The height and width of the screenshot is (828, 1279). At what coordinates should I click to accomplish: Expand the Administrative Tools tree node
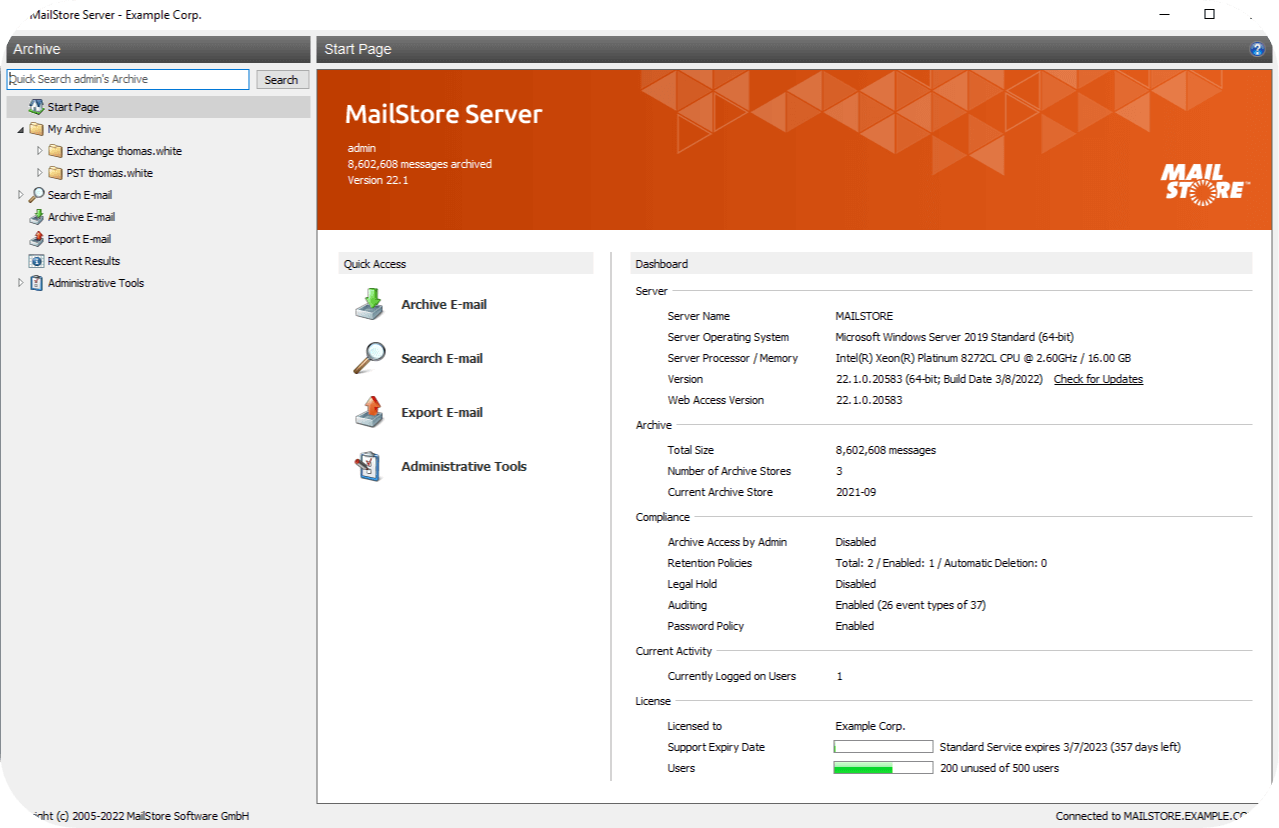click(x=21, y=283)
